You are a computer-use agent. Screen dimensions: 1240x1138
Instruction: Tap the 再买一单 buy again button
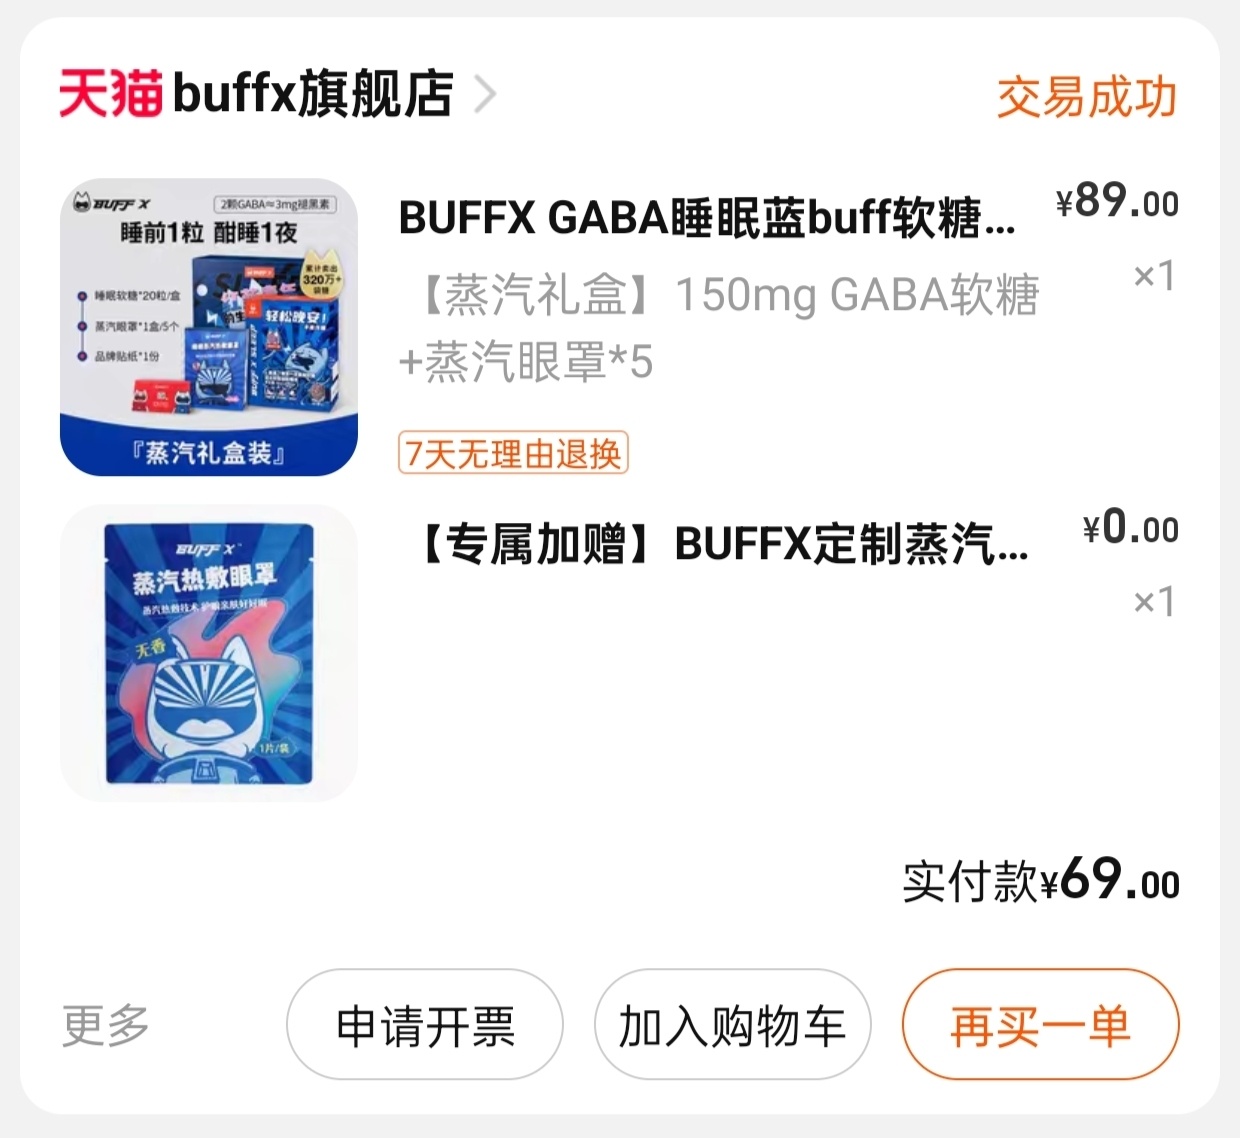(x=1041, y=1025)
